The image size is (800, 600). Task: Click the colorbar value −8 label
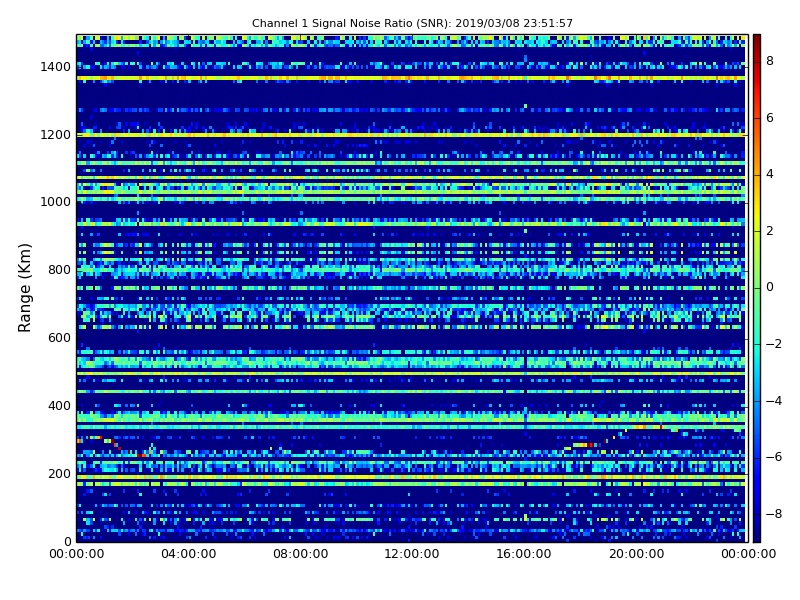point(774,514)
